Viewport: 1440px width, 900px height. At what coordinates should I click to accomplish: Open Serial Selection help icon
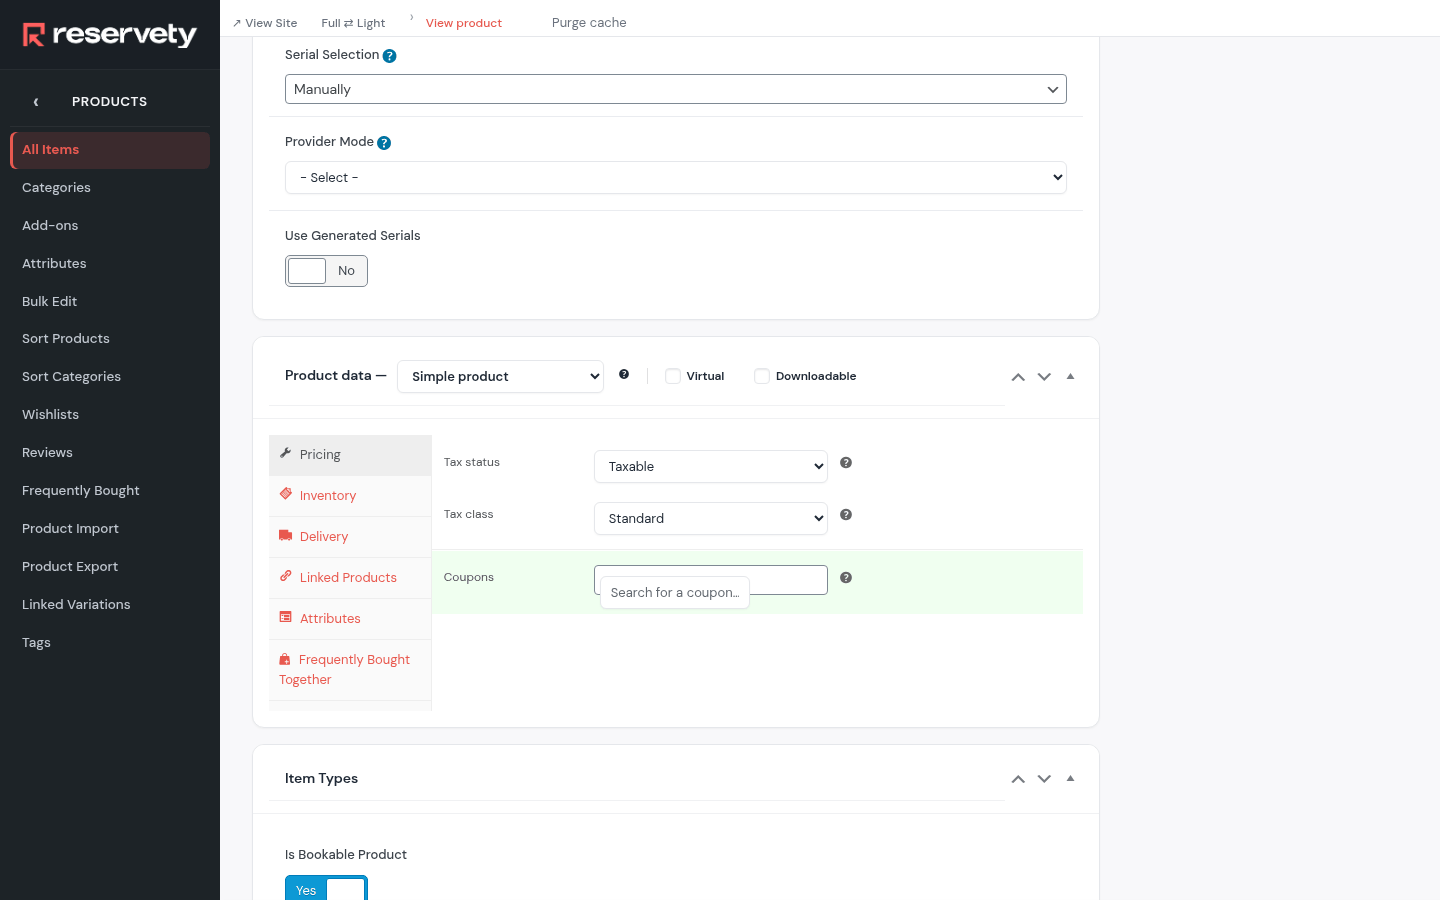(390, 56)
